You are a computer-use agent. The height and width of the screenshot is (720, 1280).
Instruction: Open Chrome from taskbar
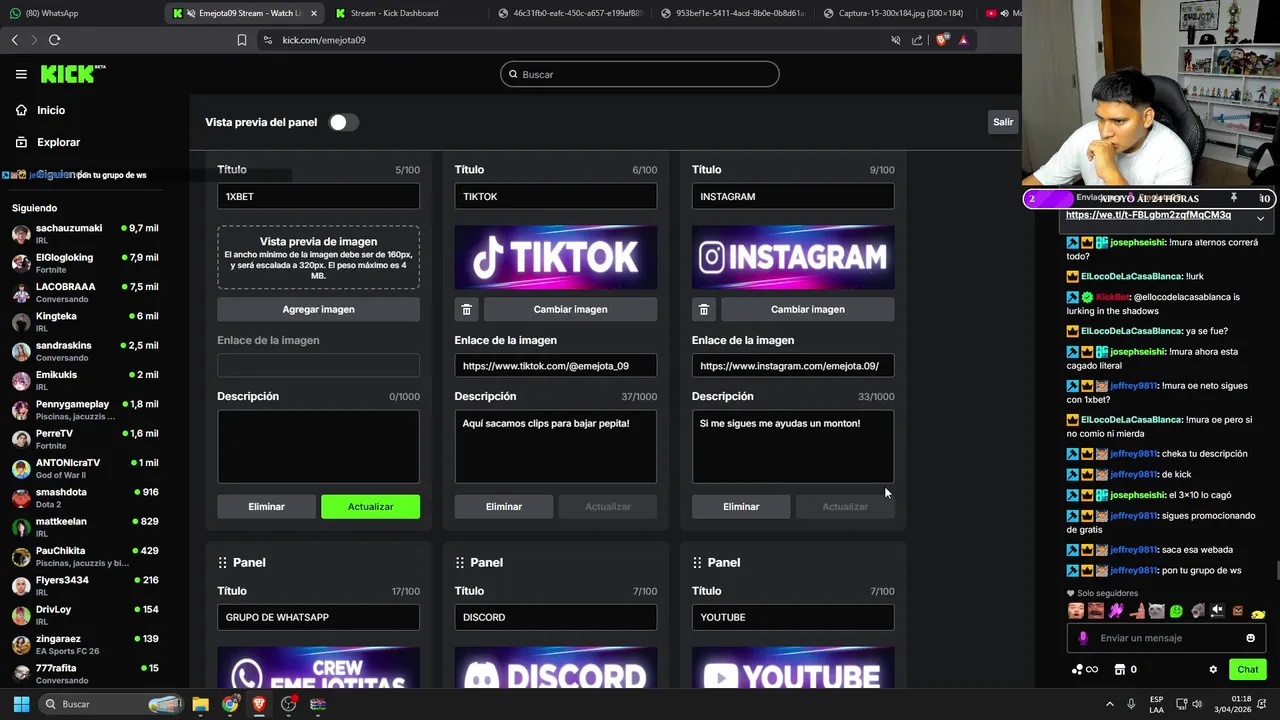pyautogui.click(x=230, y=704)
